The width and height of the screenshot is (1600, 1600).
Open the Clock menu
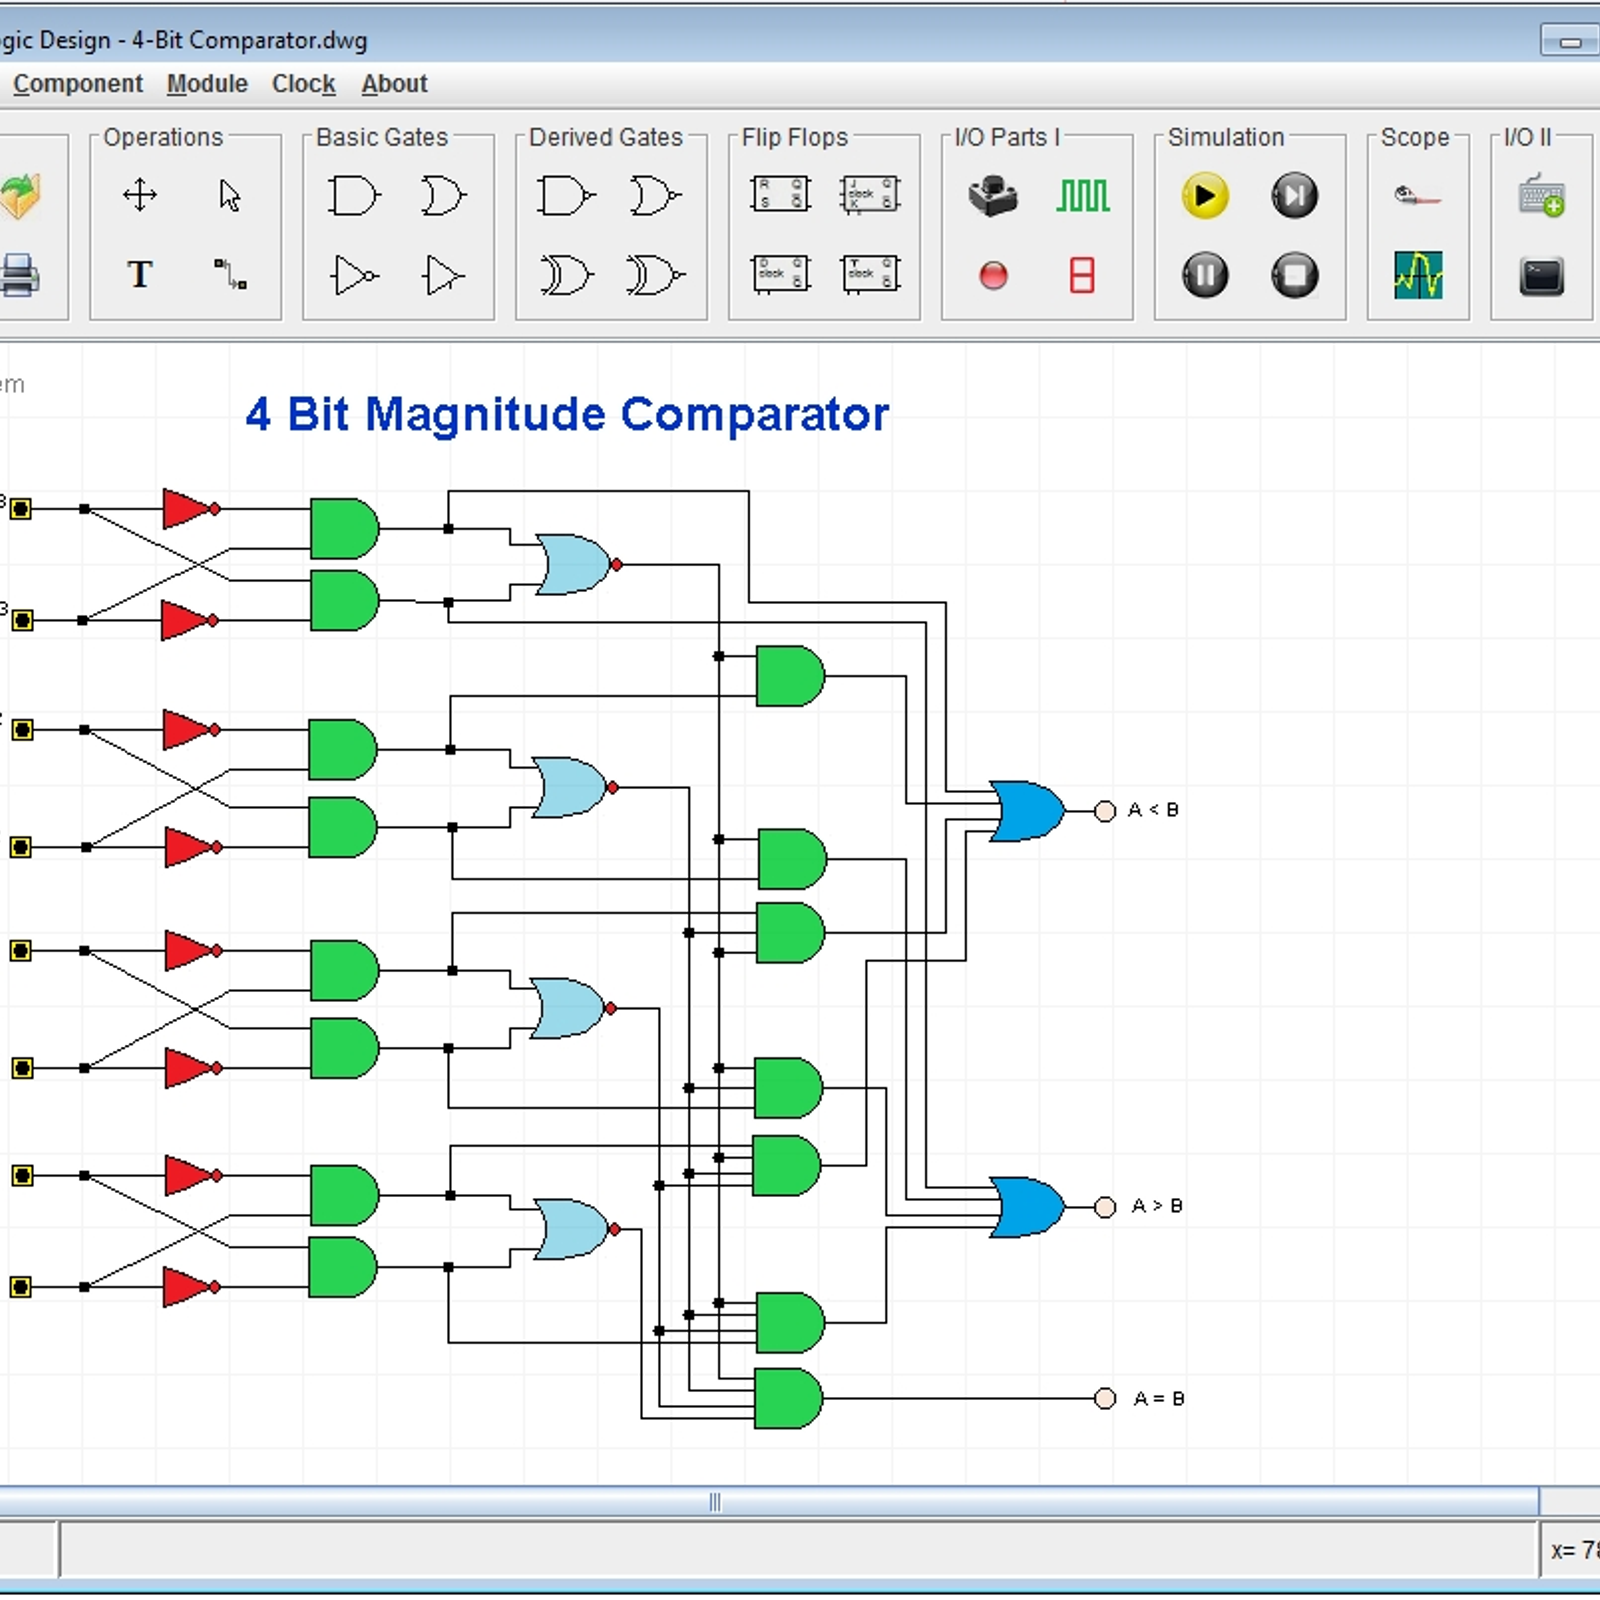(x=304, y=84)
